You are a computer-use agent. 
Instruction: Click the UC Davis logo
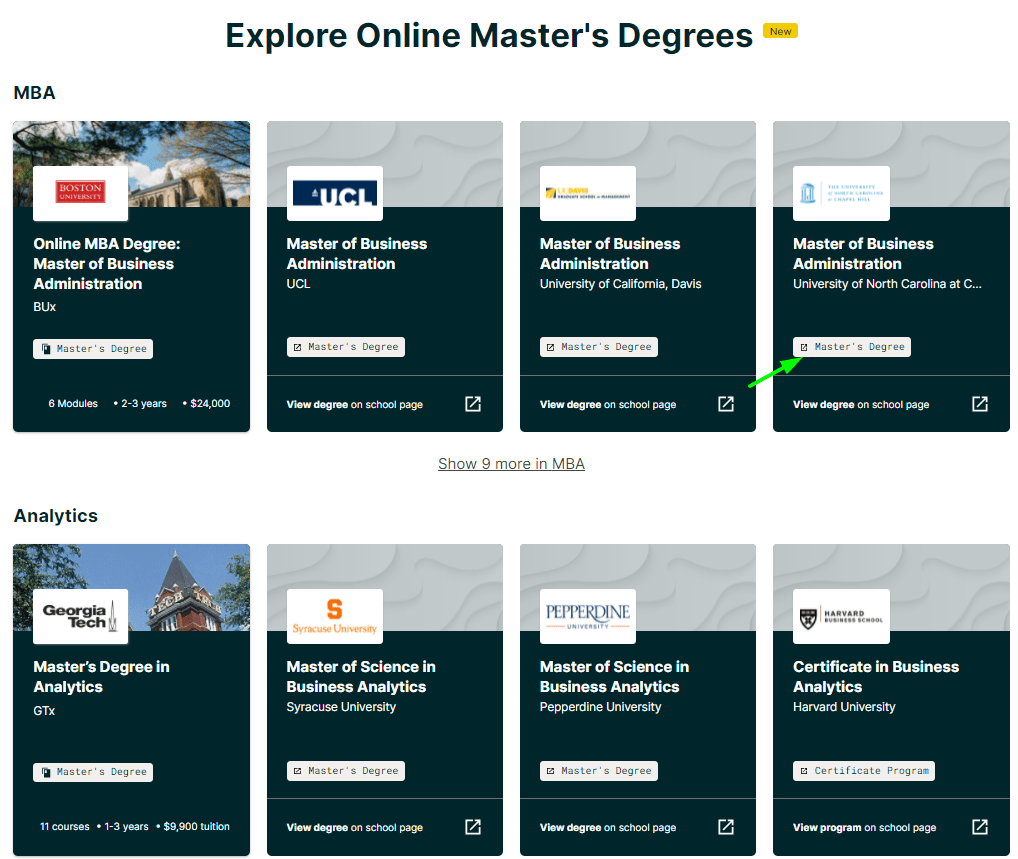[588, 193]
